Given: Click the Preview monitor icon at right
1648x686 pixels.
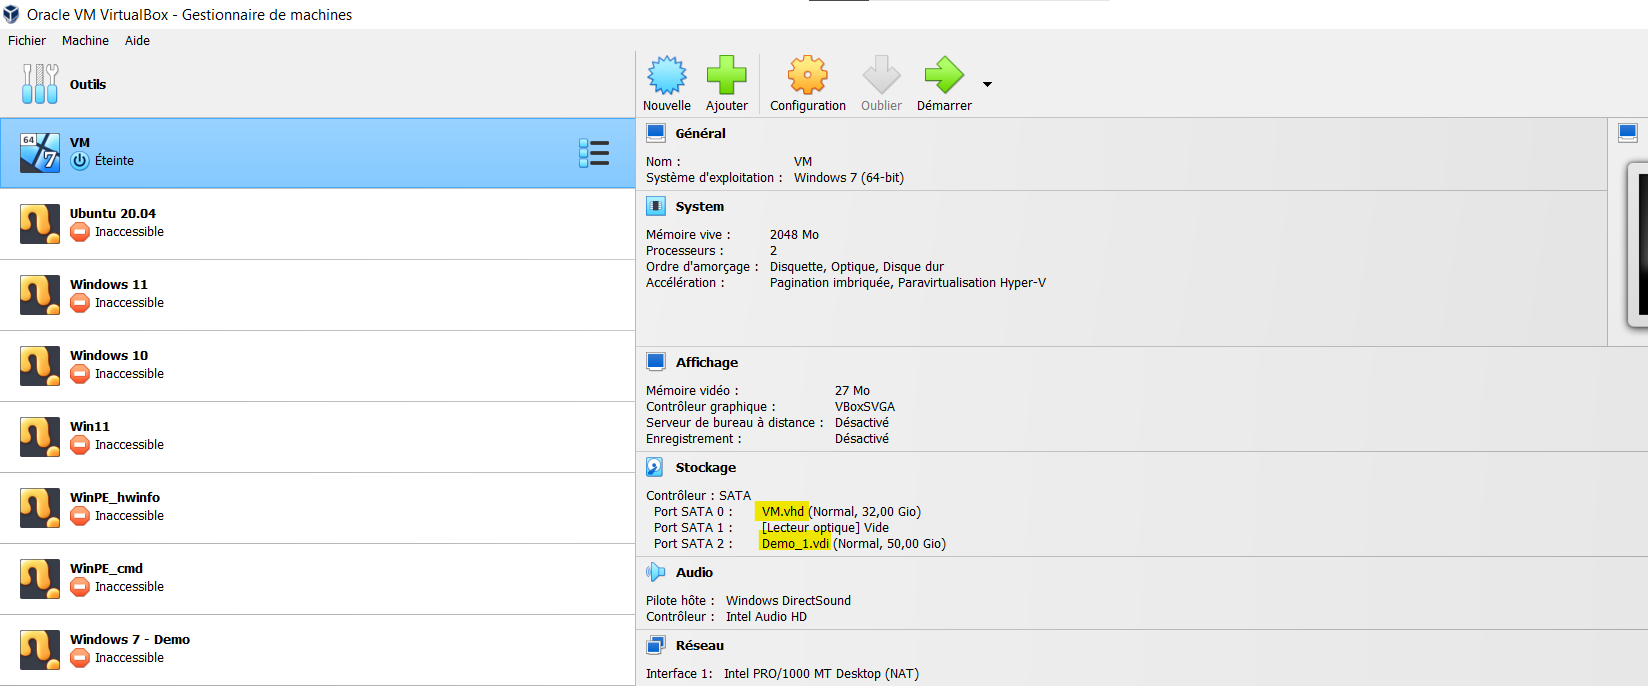Looking at the screenshot, I should click(1628, 133).
